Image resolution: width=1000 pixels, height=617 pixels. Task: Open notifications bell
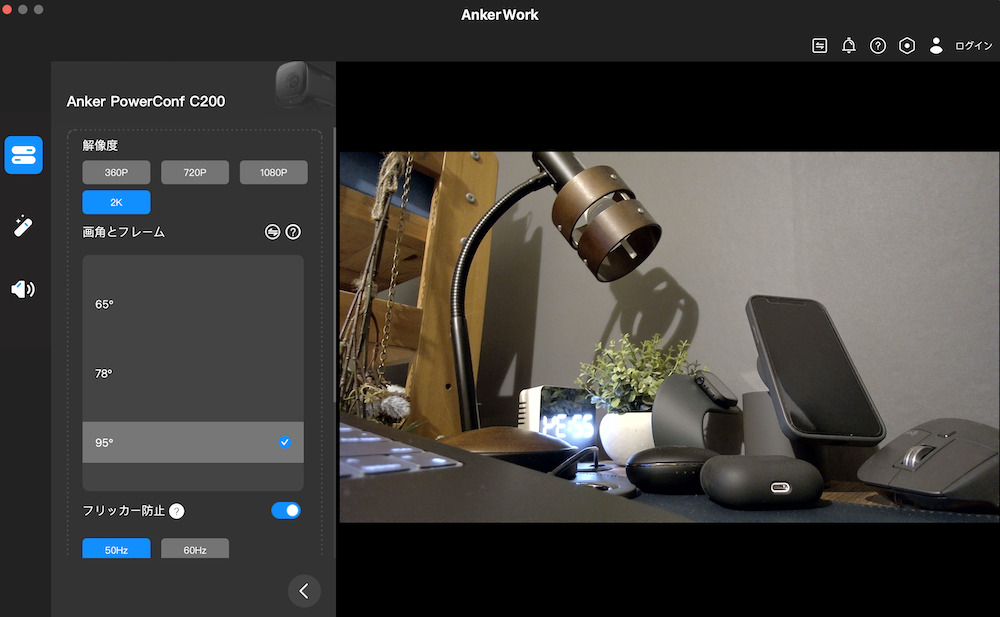[x=849, y=45]
